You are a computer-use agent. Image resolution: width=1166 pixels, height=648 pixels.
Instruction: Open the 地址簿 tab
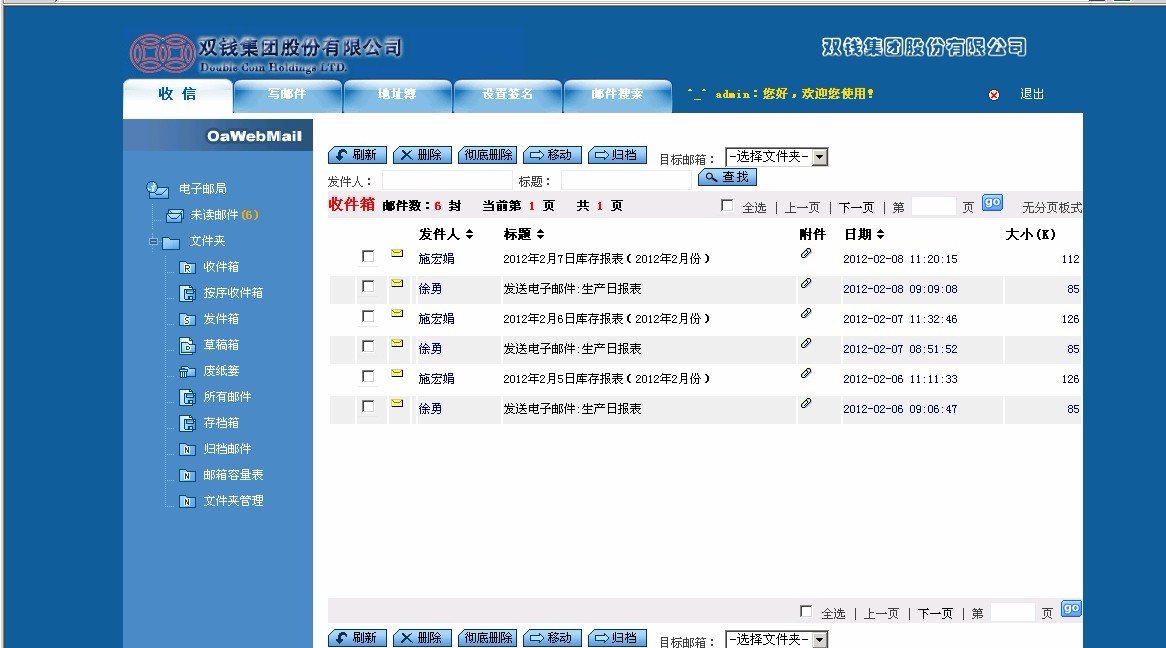397,95
